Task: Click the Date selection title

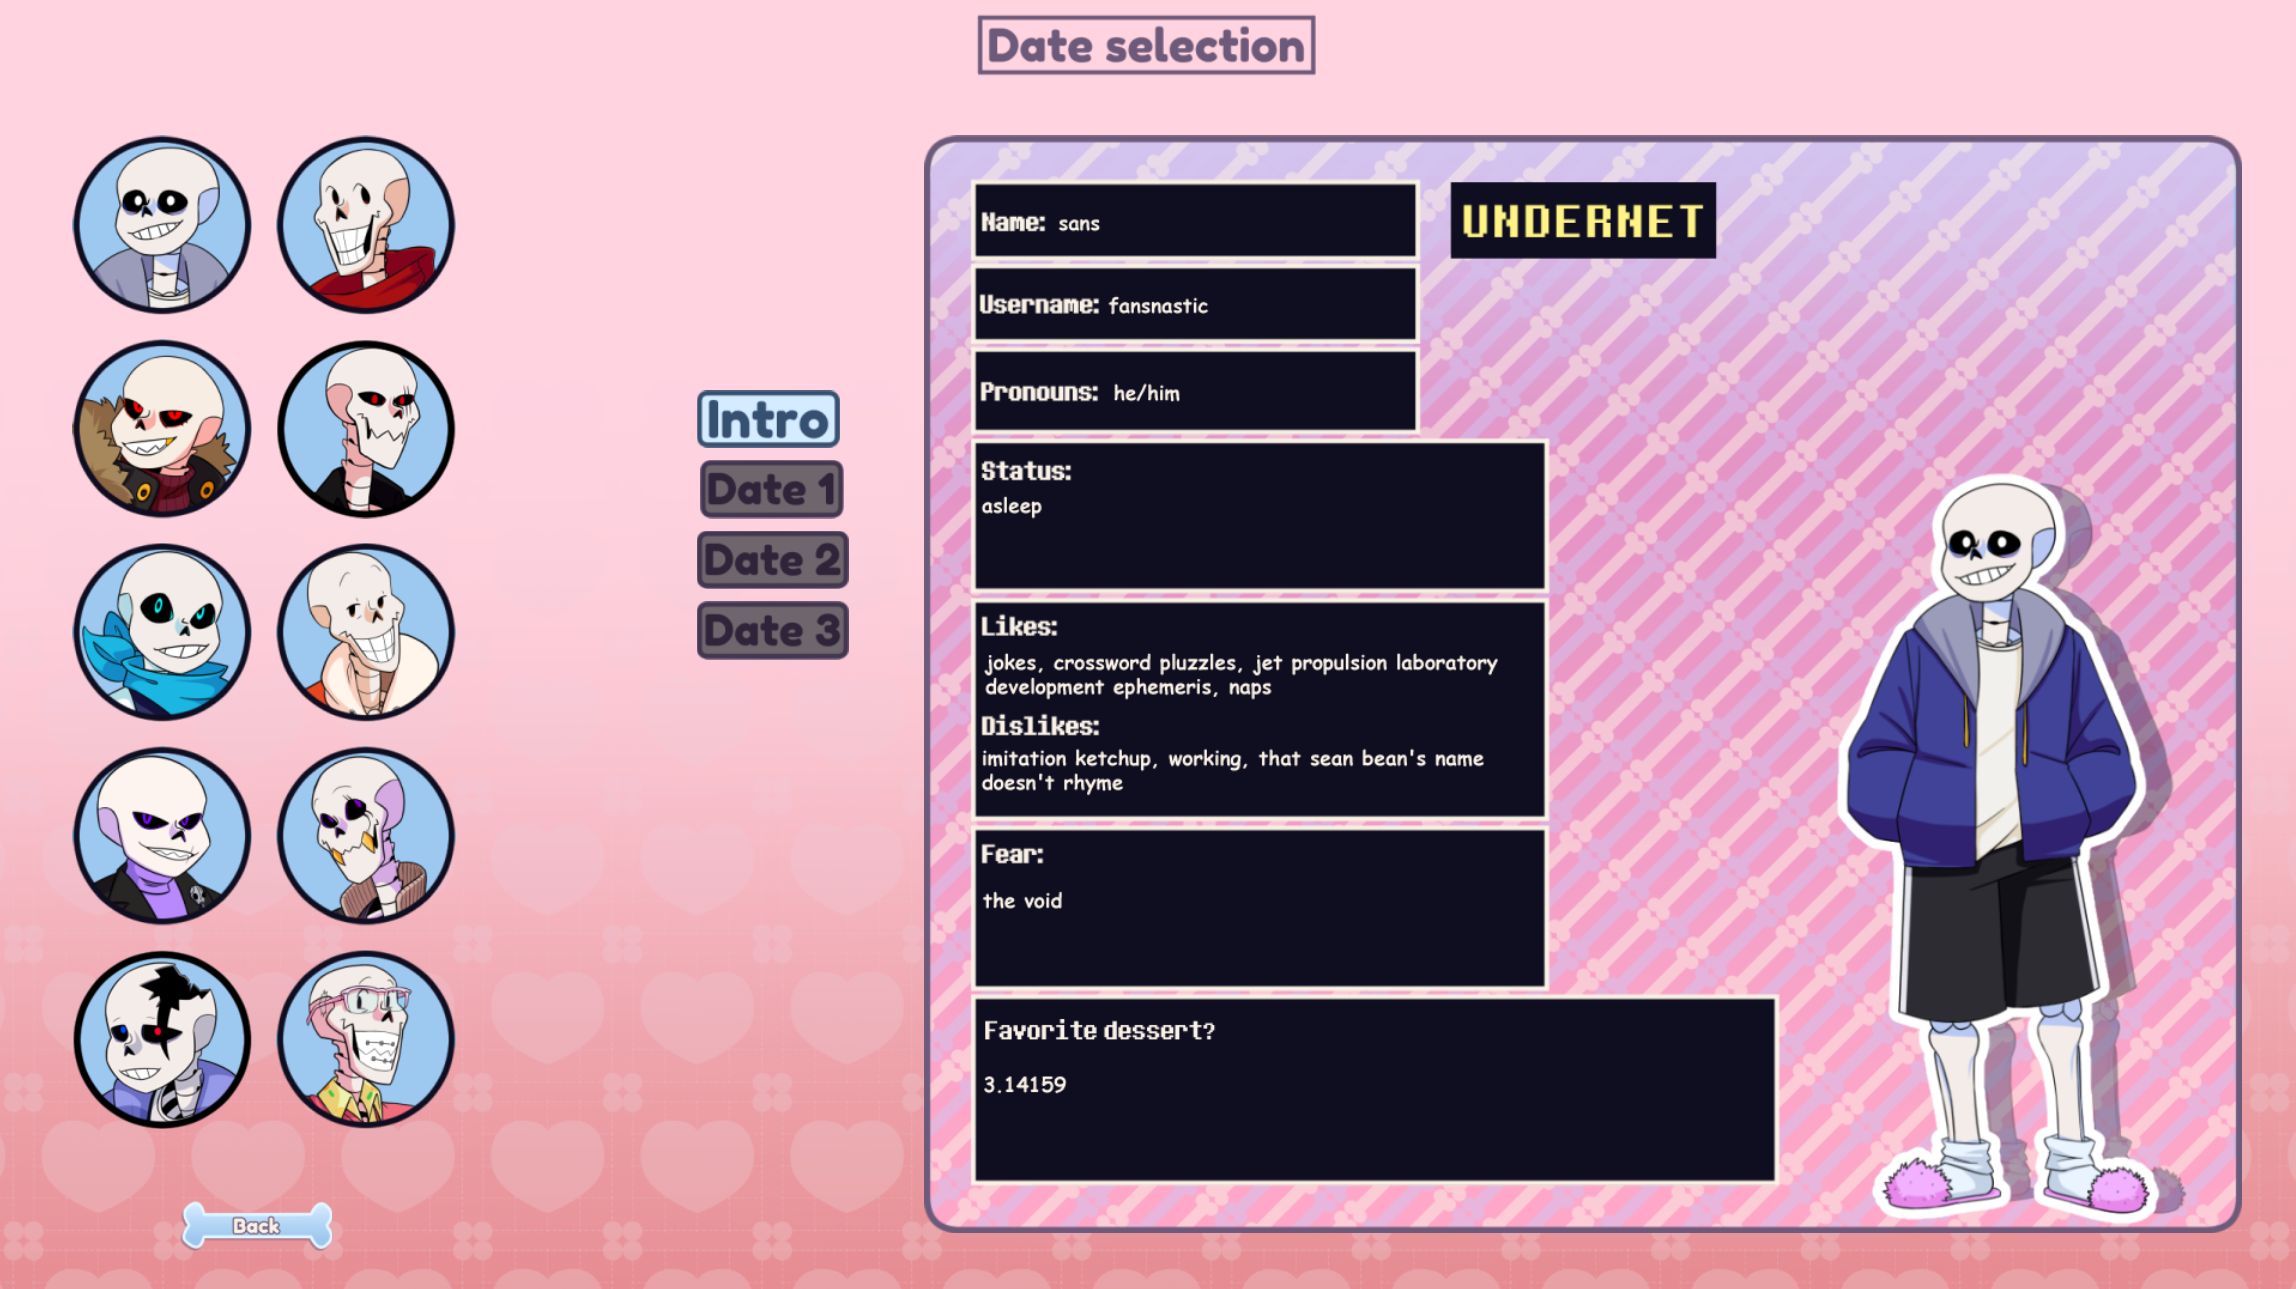Action: (1146, 45)
